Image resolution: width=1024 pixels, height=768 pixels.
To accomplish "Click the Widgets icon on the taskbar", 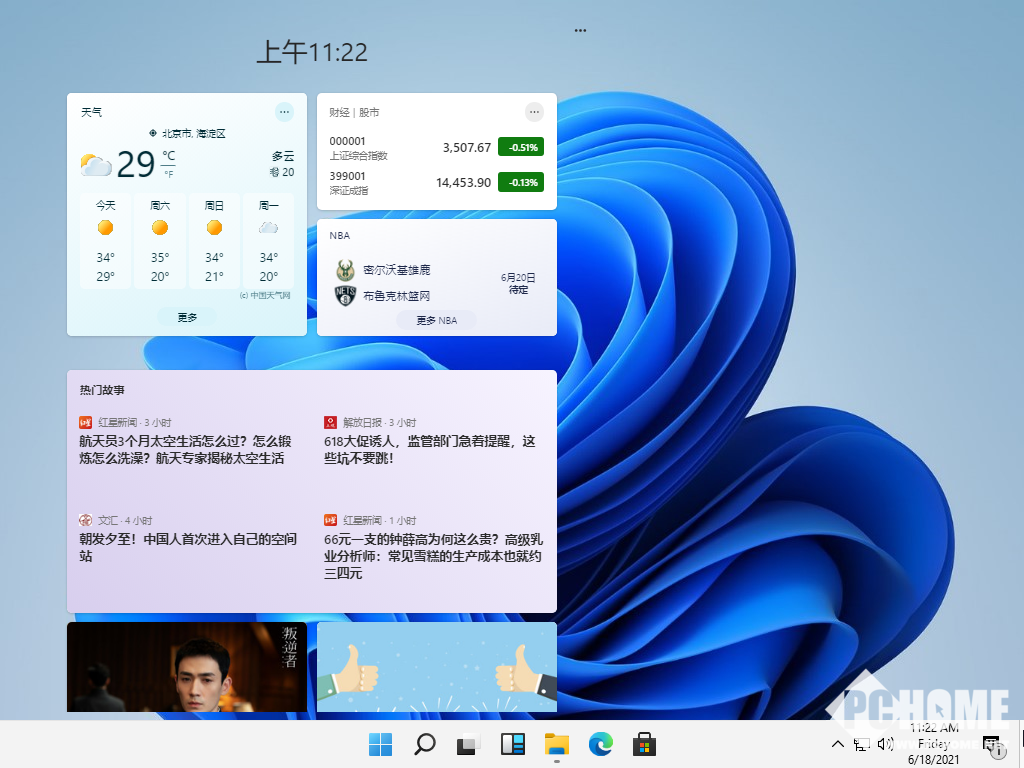I will (512, 744).
